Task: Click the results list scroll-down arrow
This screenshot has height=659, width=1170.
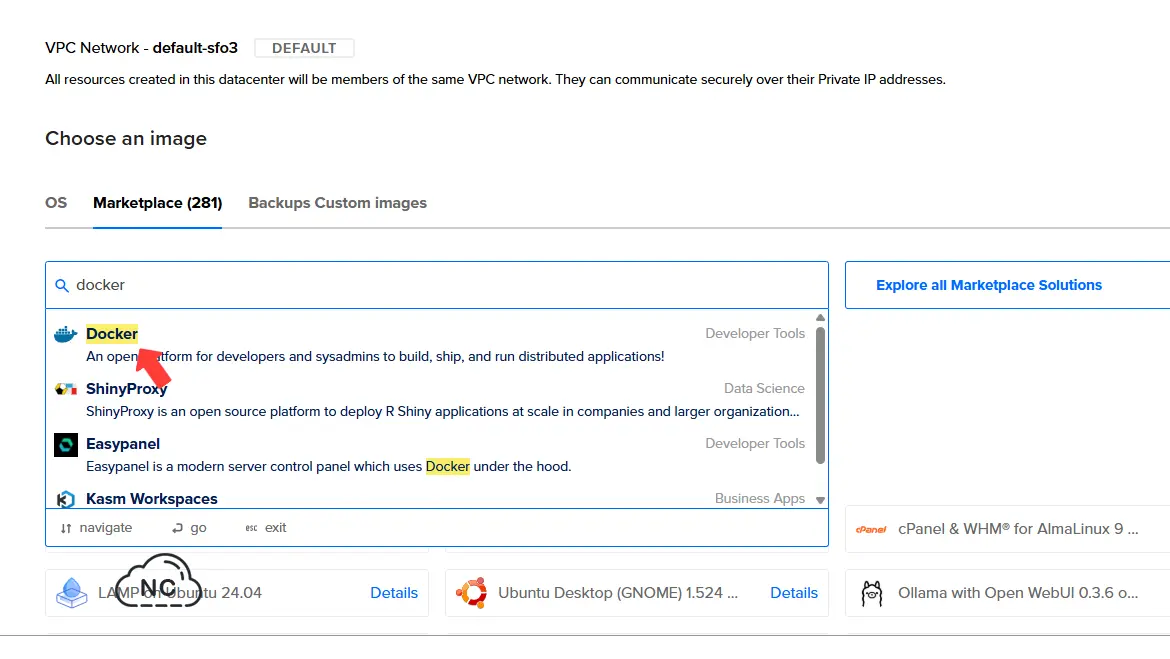Action: point(820,500)
